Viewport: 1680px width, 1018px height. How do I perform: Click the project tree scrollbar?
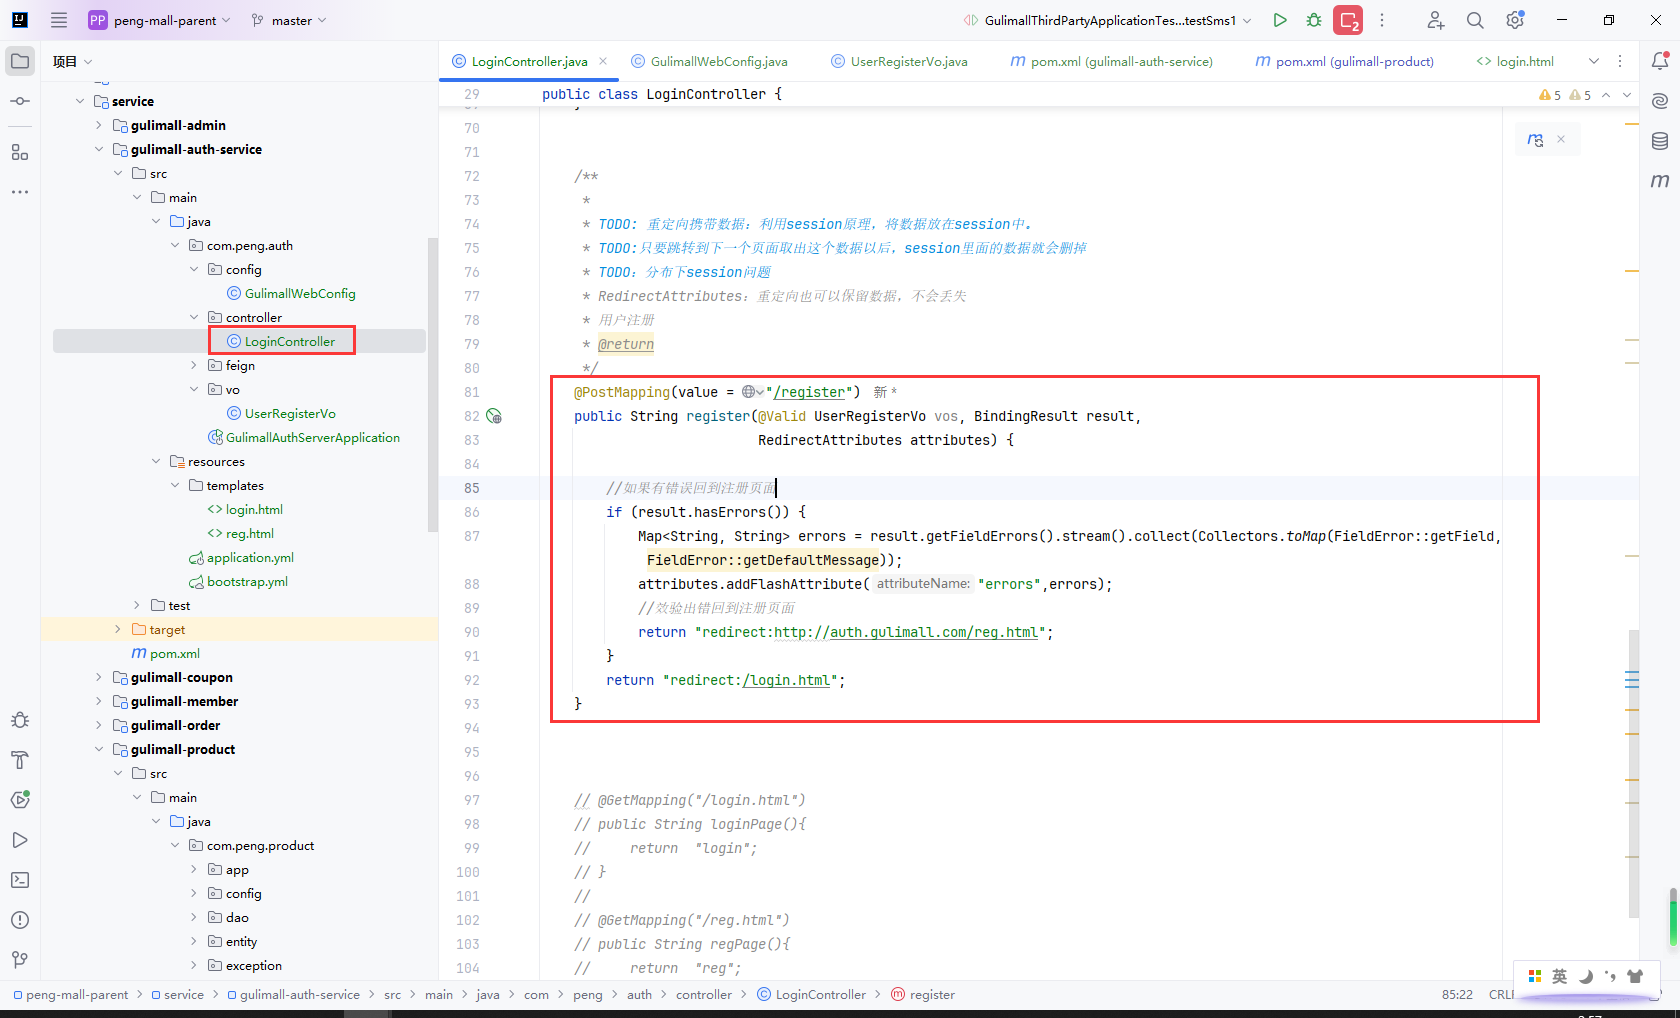coord(432,385)
